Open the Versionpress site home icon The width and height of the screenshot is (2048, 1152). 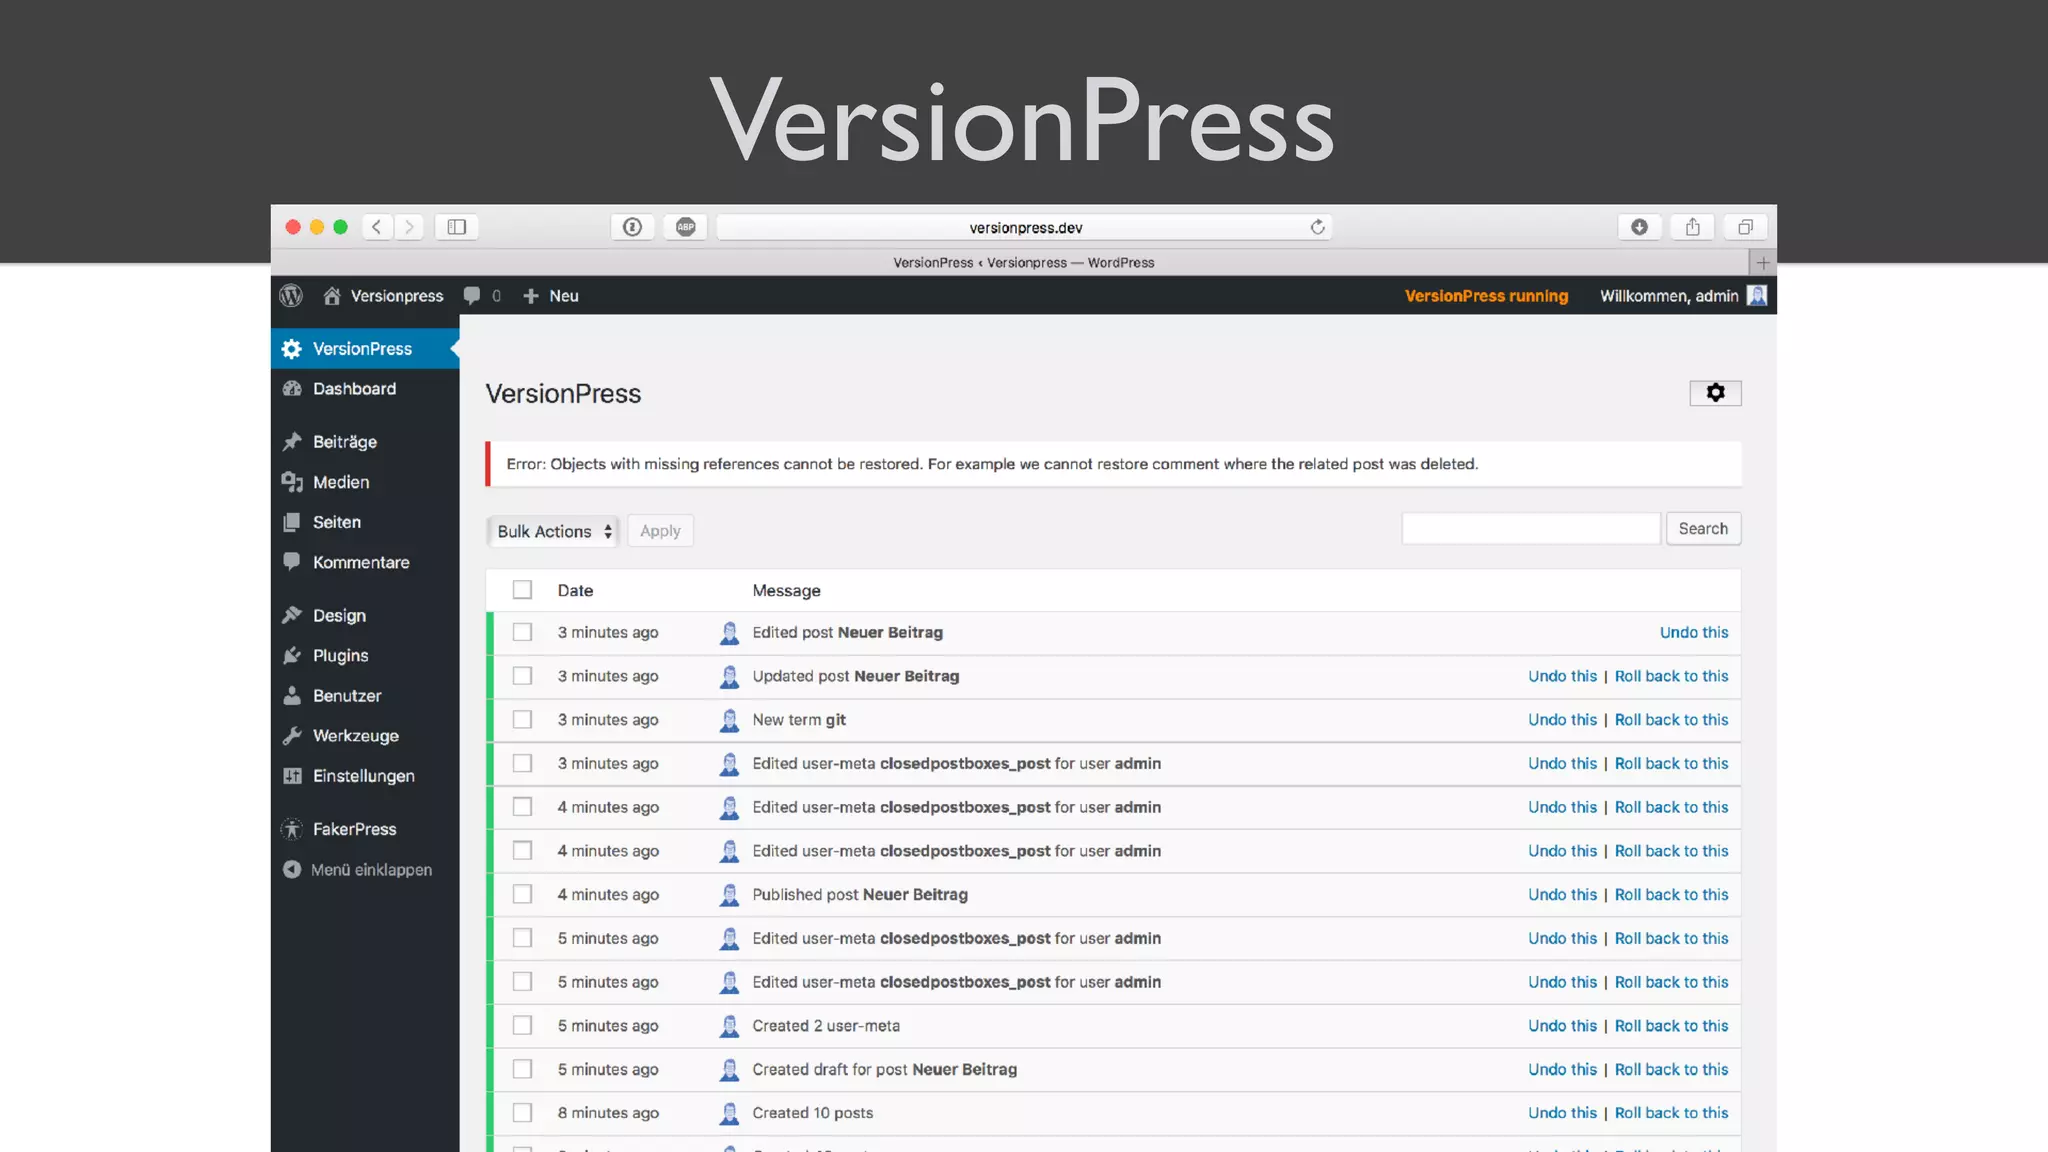point(332,296)
